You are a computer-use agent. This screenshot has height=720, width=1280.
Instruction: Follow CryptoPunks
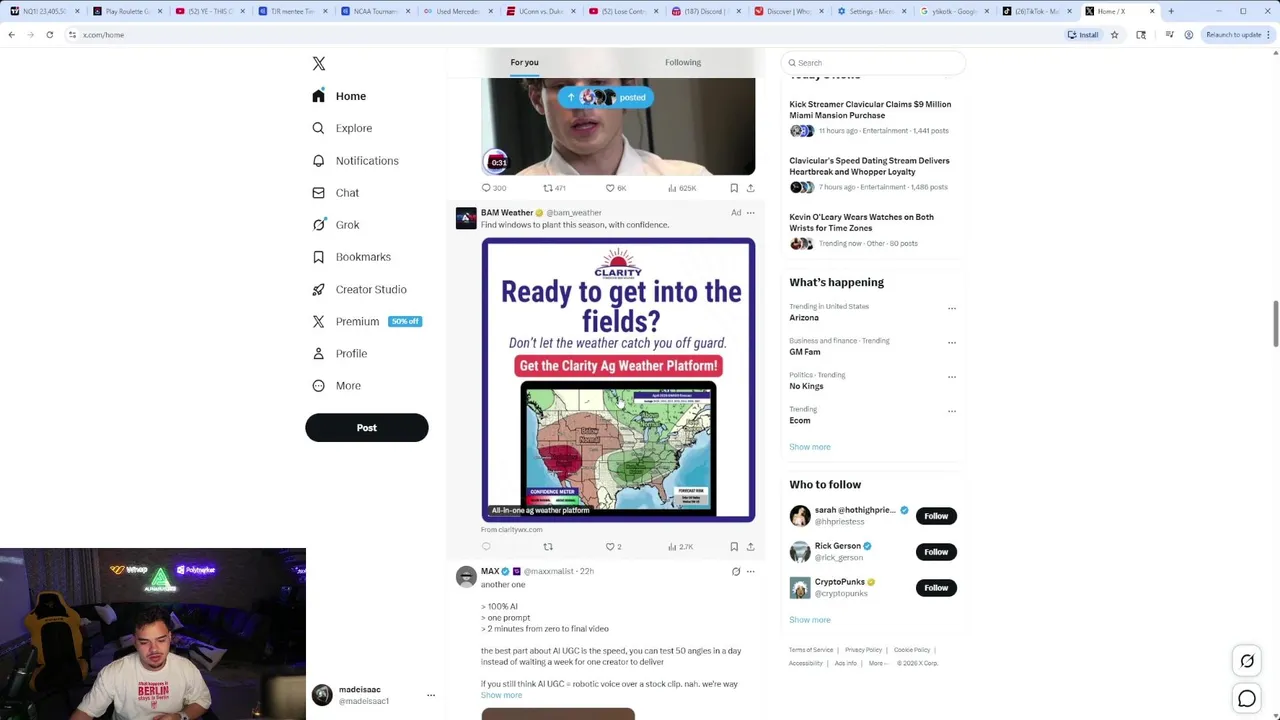pos(936,588)
